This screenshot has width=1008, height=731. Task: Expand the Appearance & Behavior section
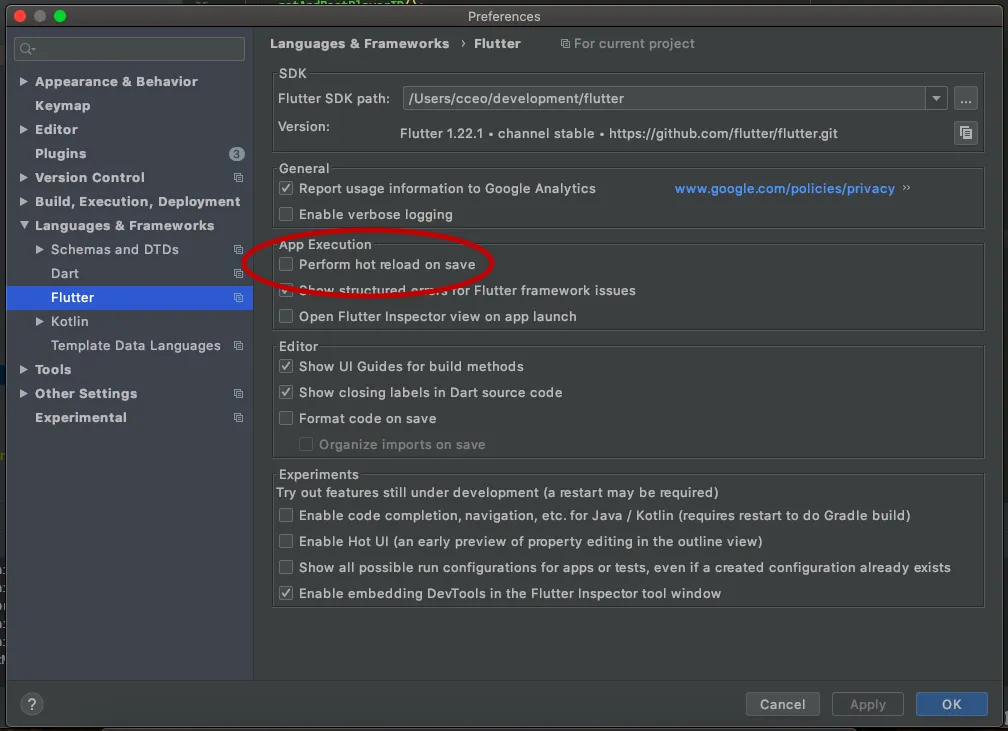(23, 82)
